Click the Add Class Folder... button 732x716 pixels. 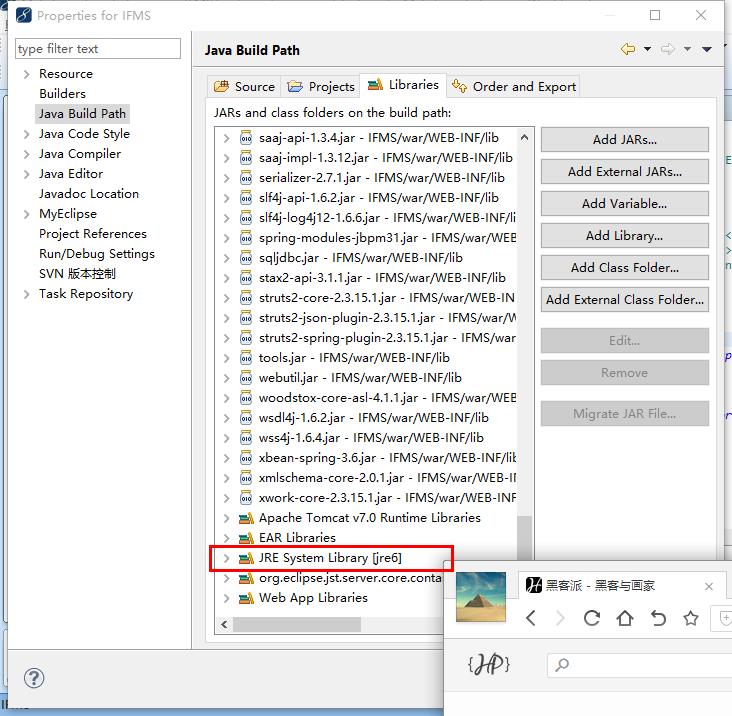tap(624, 268)
